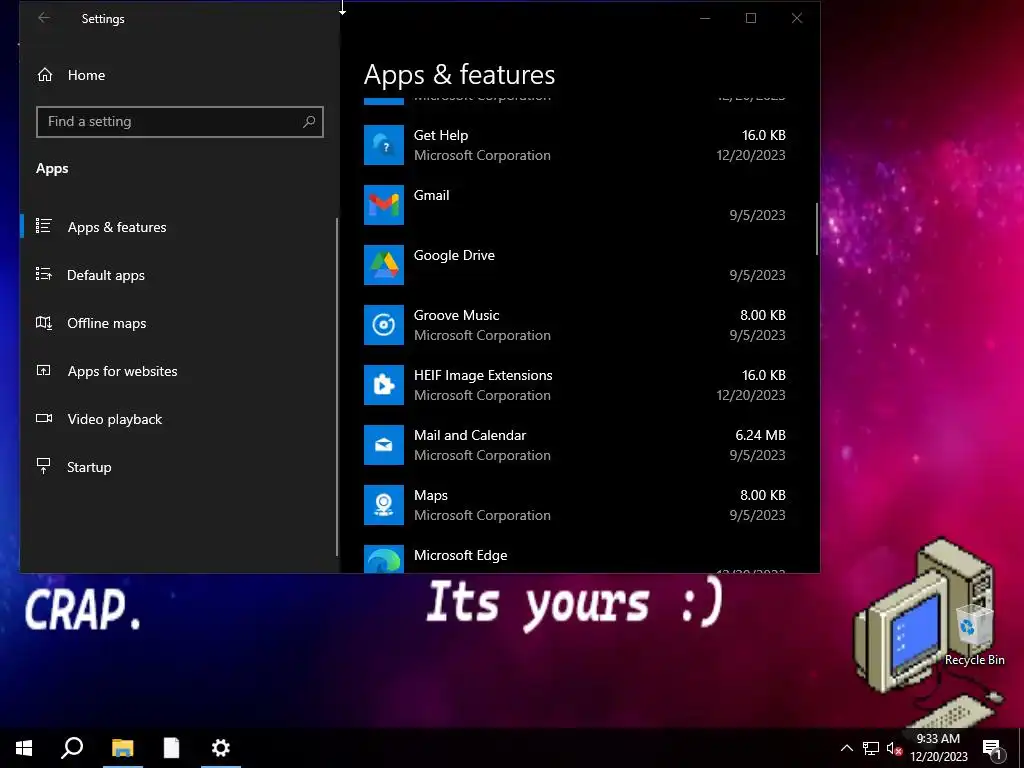
Task: Click the Apps & features list icon
Action: tap(44, 226)
